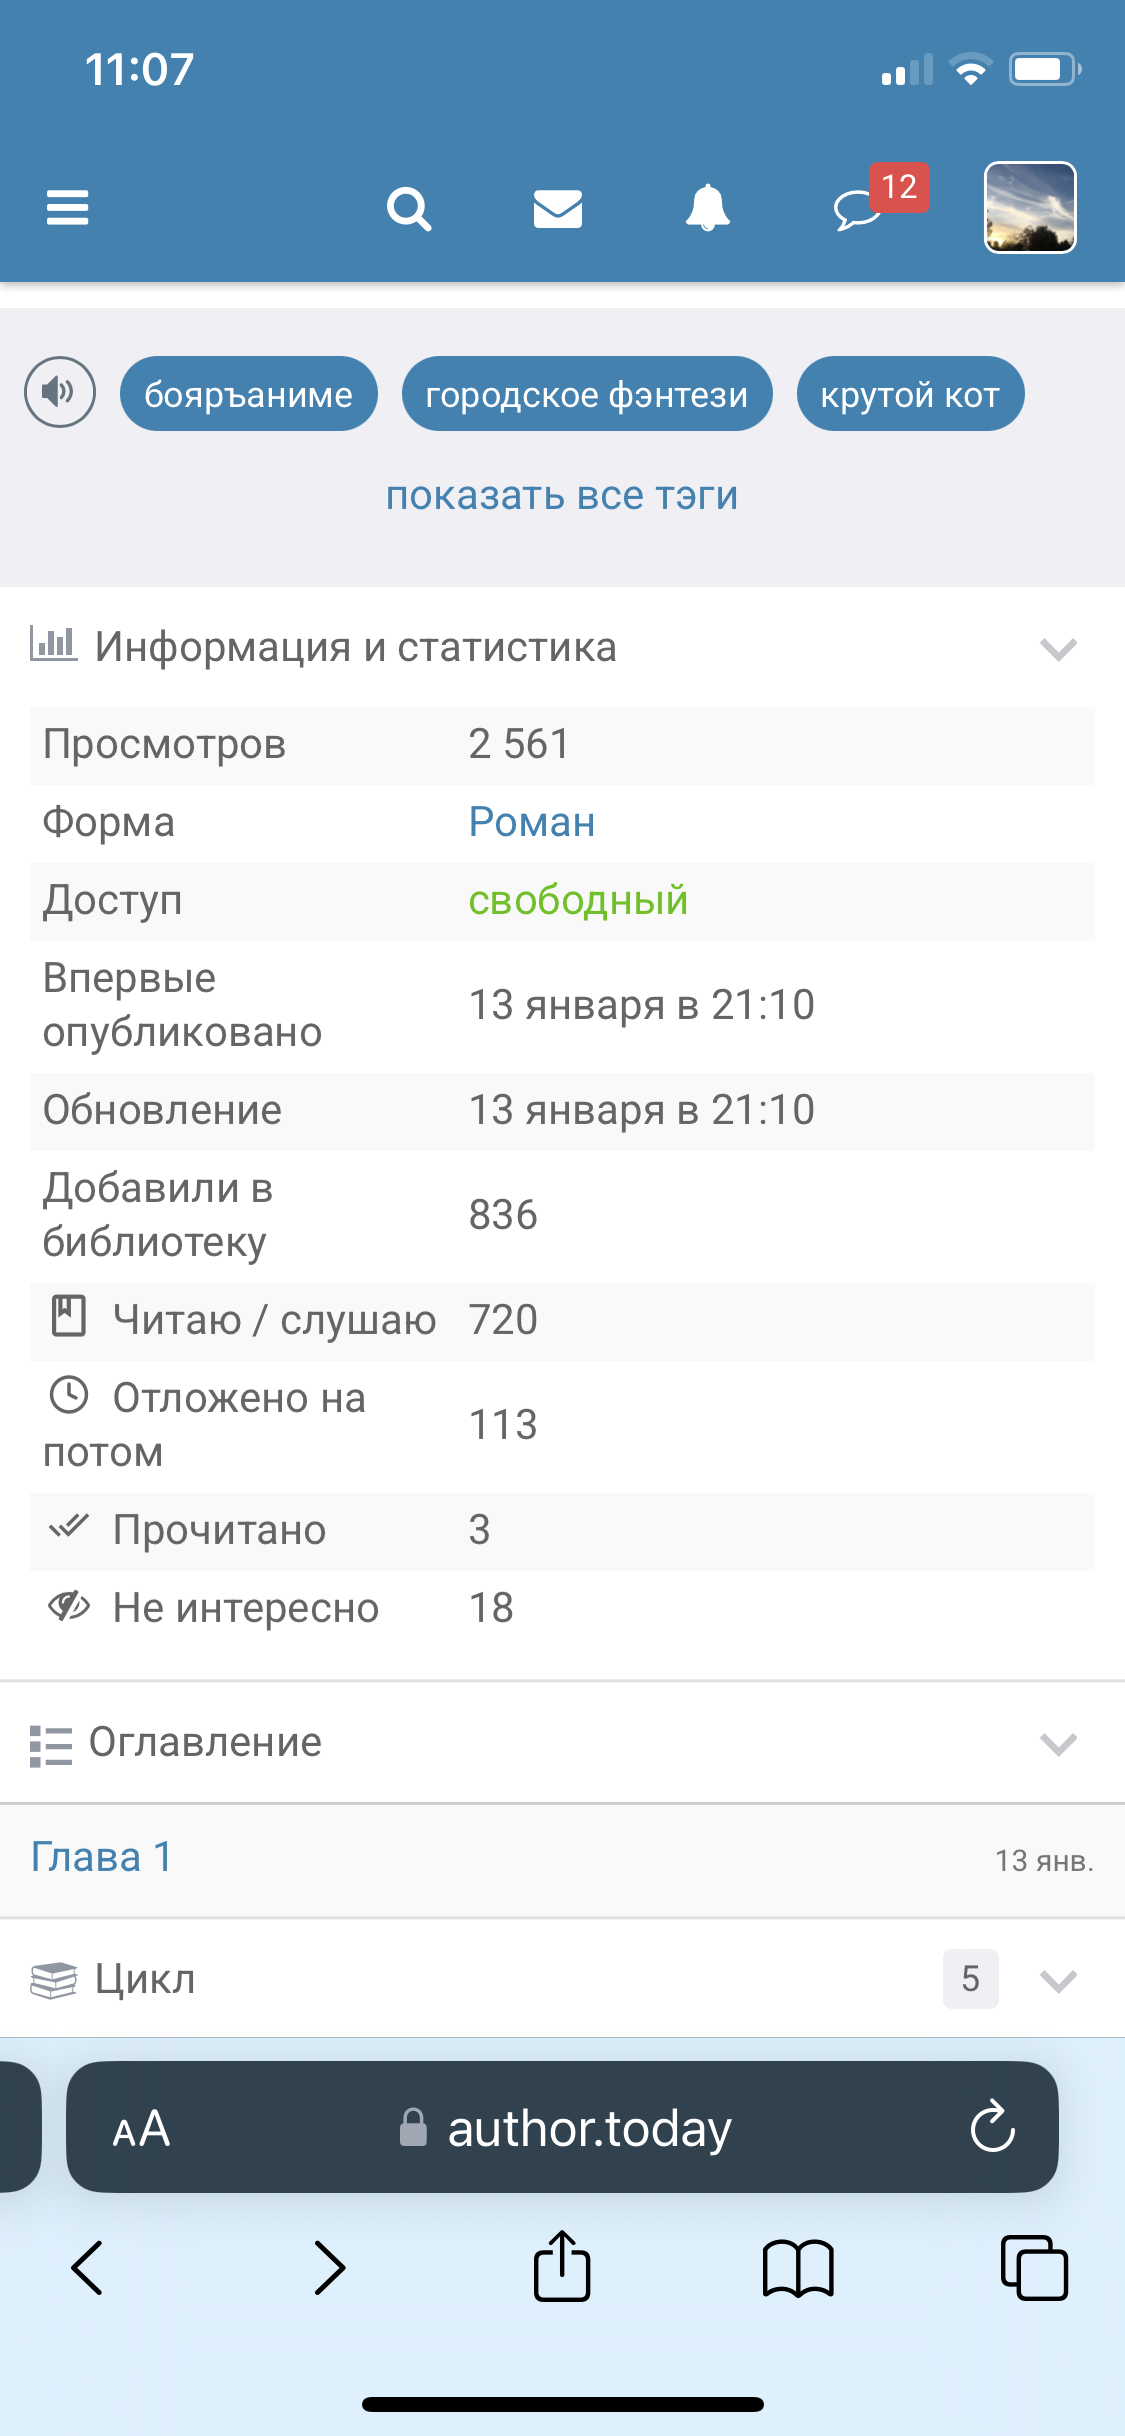1125x2436 pixels.
Task: Open notifications bell icon
Action: pos(707,208)
